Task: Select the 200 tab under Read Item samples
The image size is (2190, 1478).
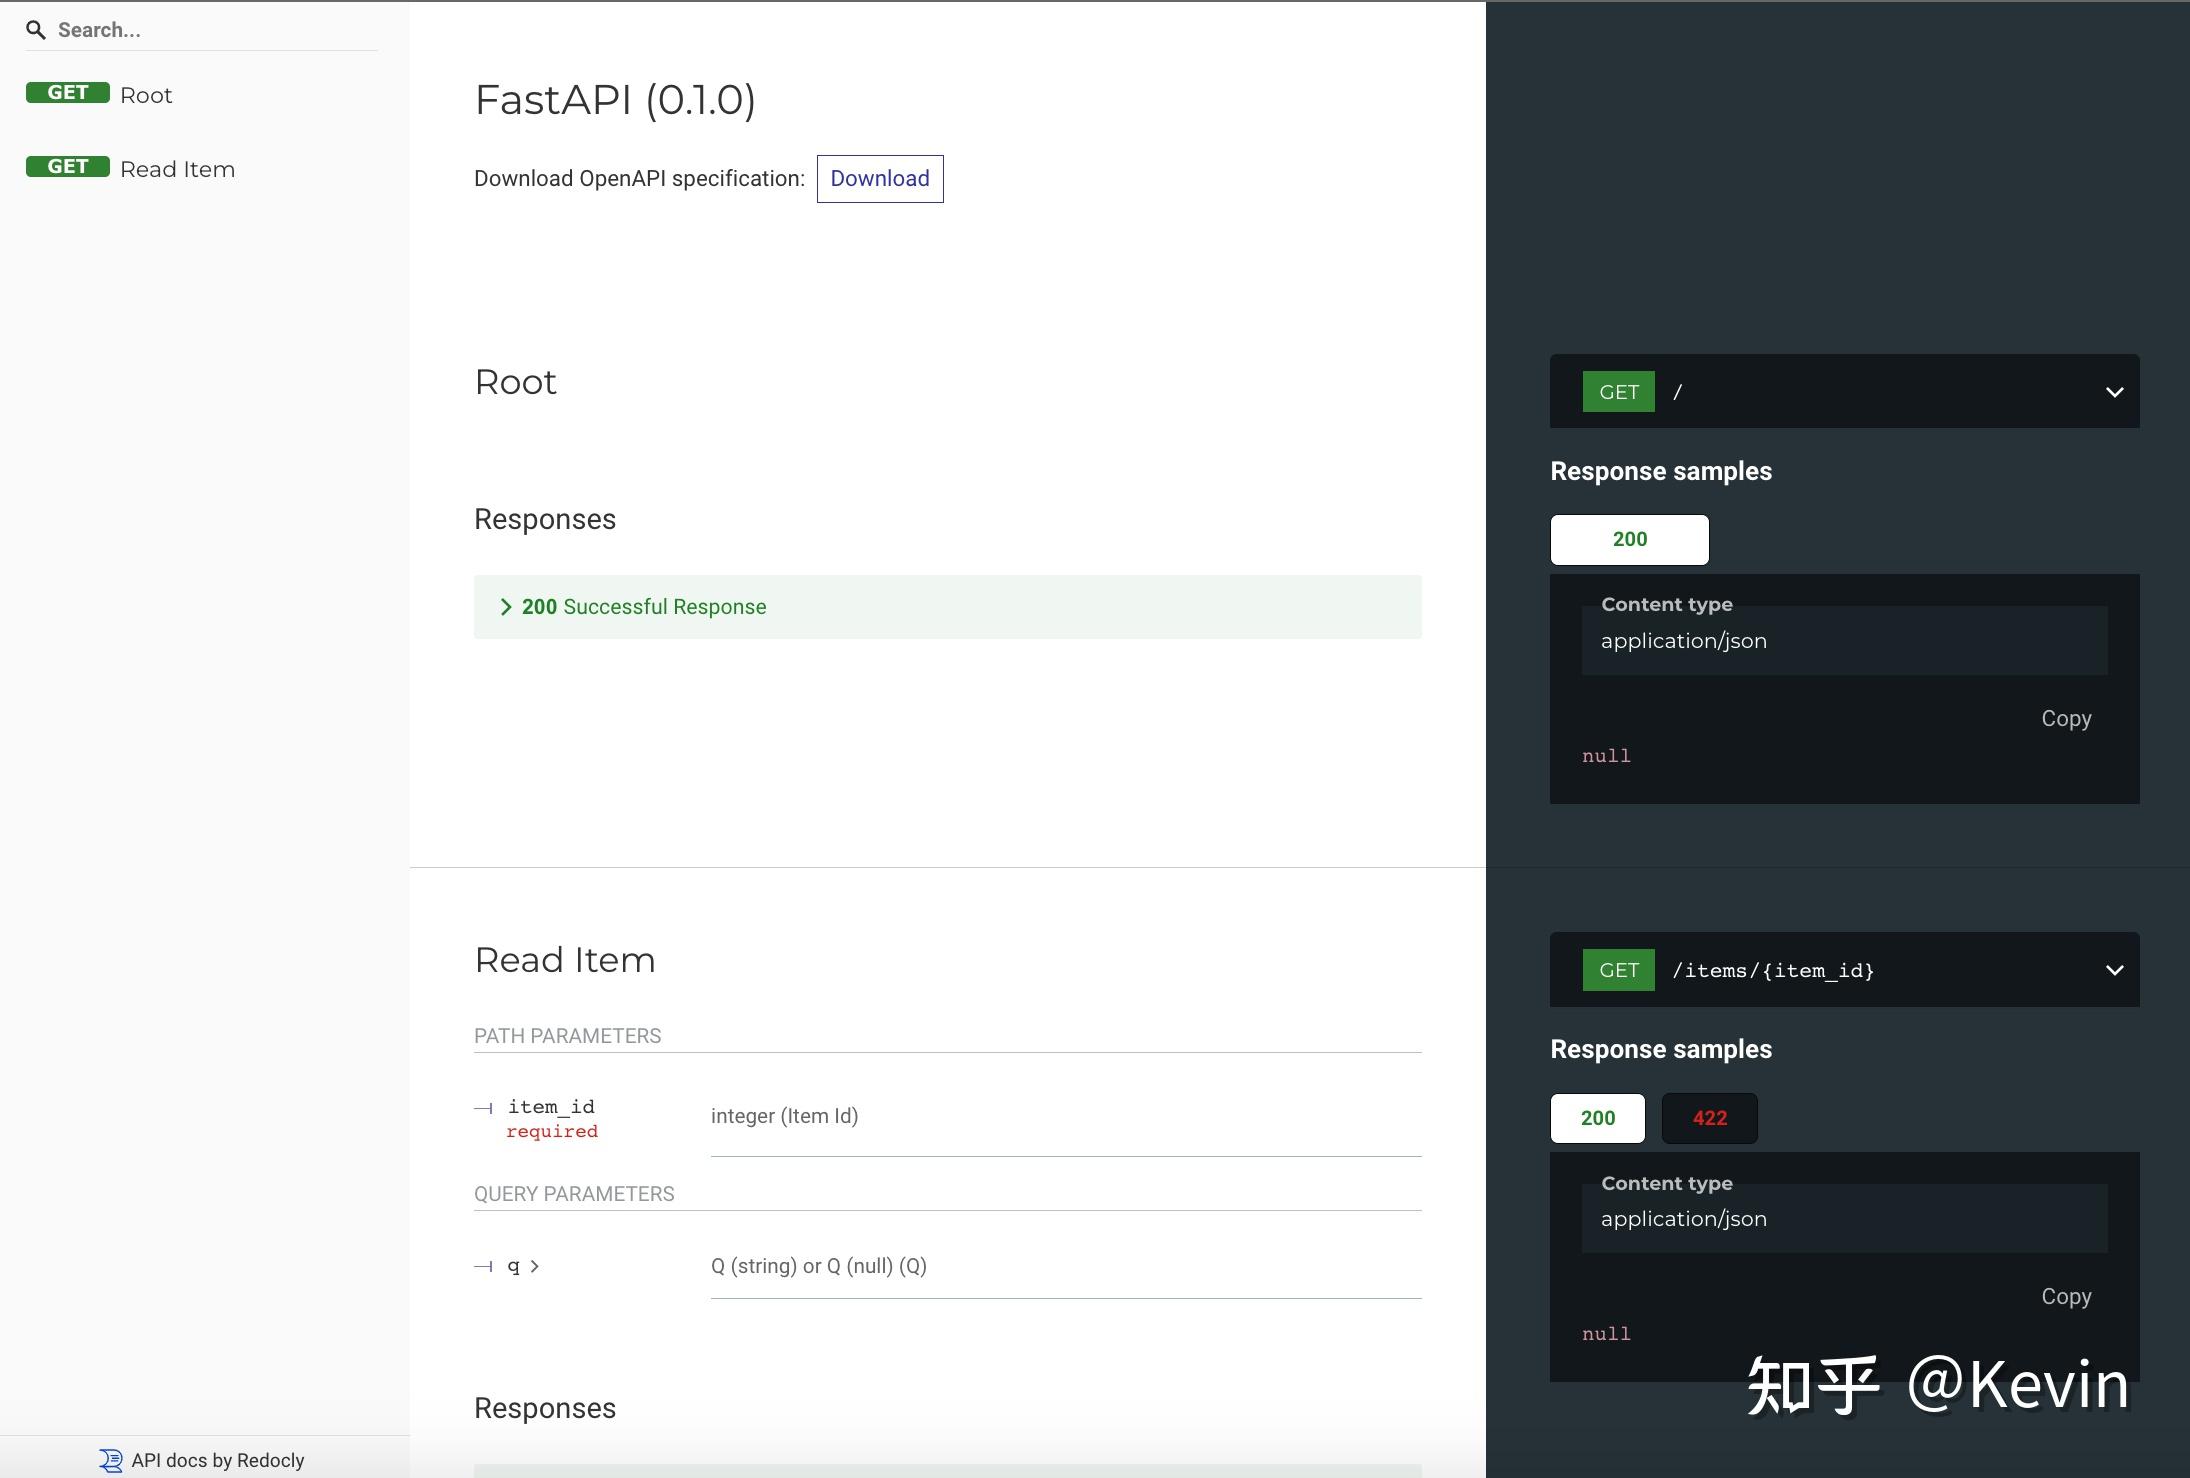Action: 1596,1117
